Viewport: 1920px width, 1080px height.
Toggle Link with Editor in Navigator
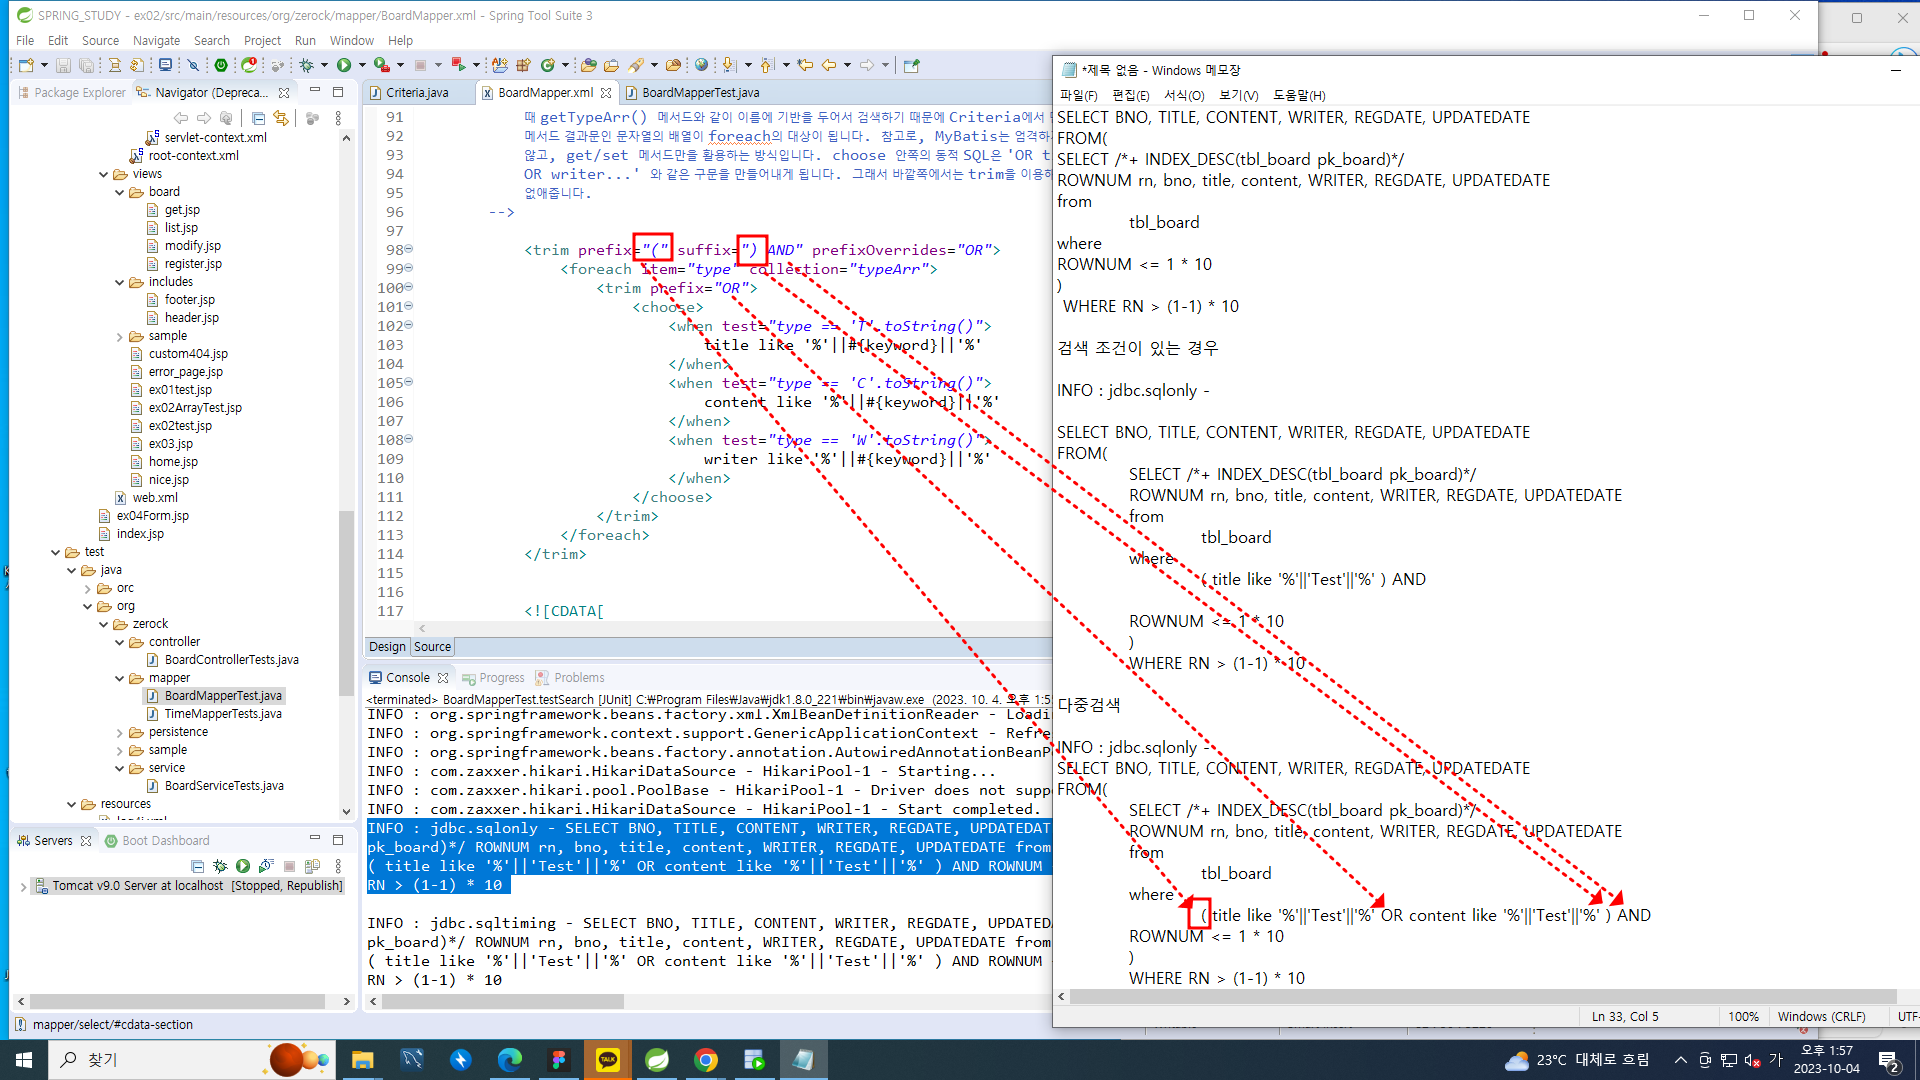(281, 118)
